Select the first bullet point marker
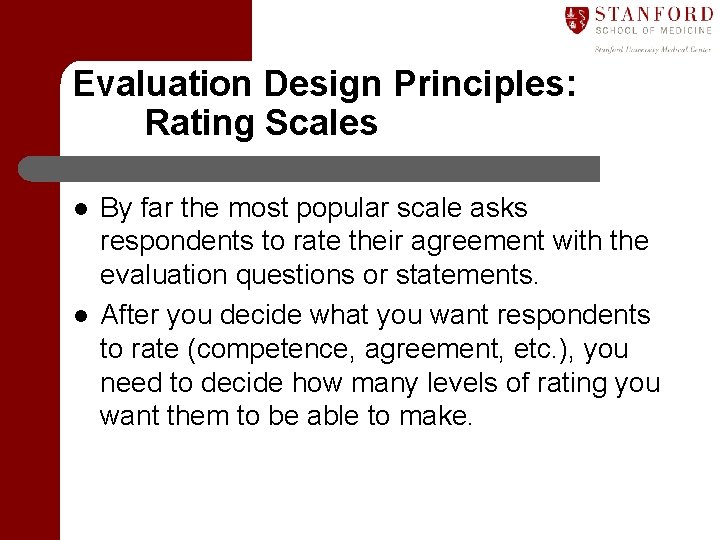Image resolution: width=720 pixels, height=540 pixels. point(81,209)
